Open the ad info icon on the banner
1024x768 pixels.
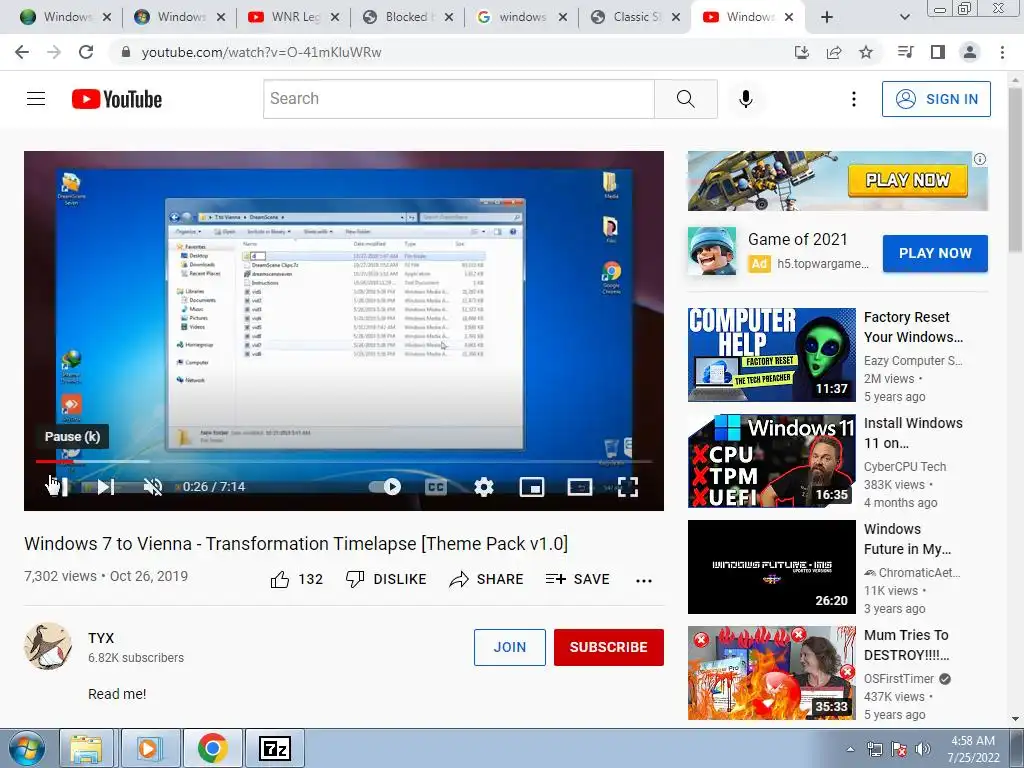tap(980, 159)
